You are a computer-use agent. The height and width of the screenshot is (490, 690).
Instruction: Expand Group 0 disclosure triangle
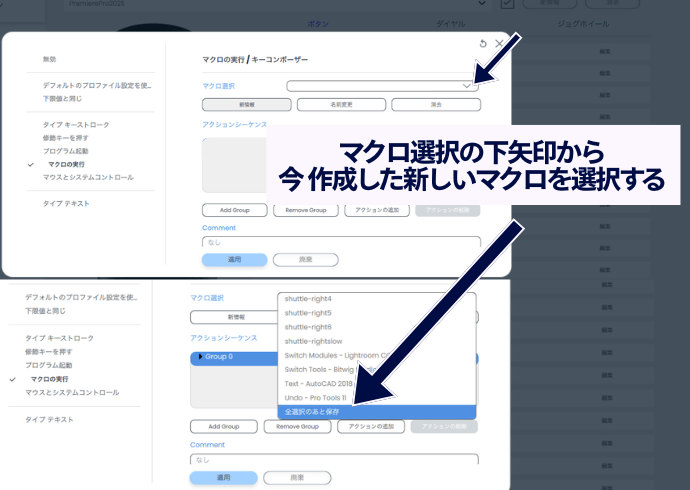point(200,356)
